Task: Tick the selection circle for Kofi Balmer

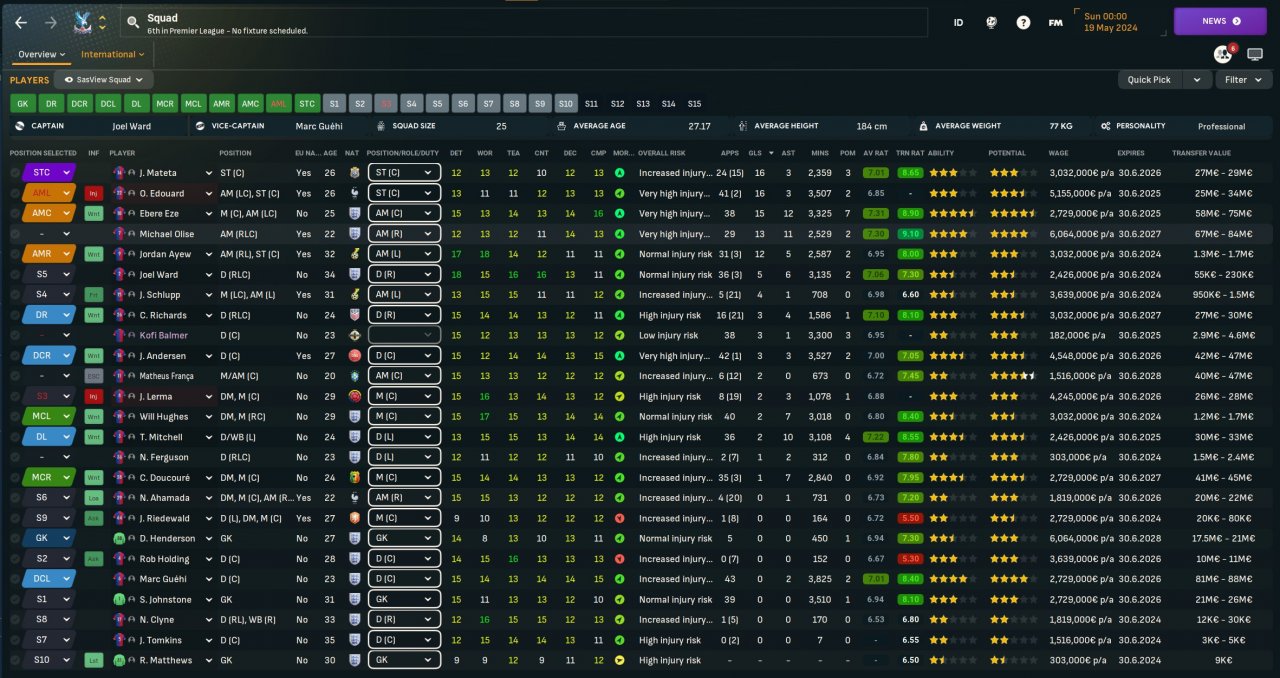Action: (x=15, y=335)
